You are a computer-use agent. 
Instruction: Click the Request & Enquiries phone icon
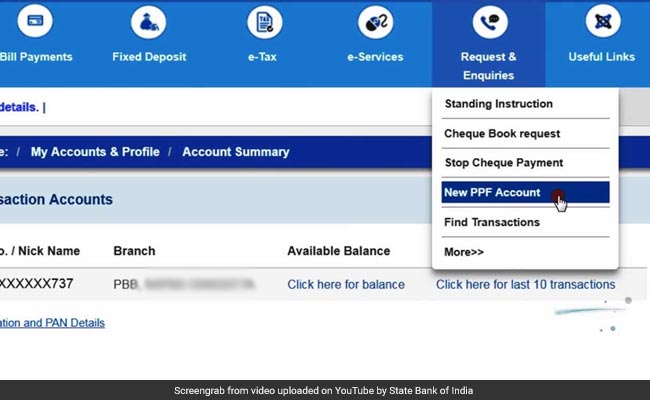click(488, 21)
